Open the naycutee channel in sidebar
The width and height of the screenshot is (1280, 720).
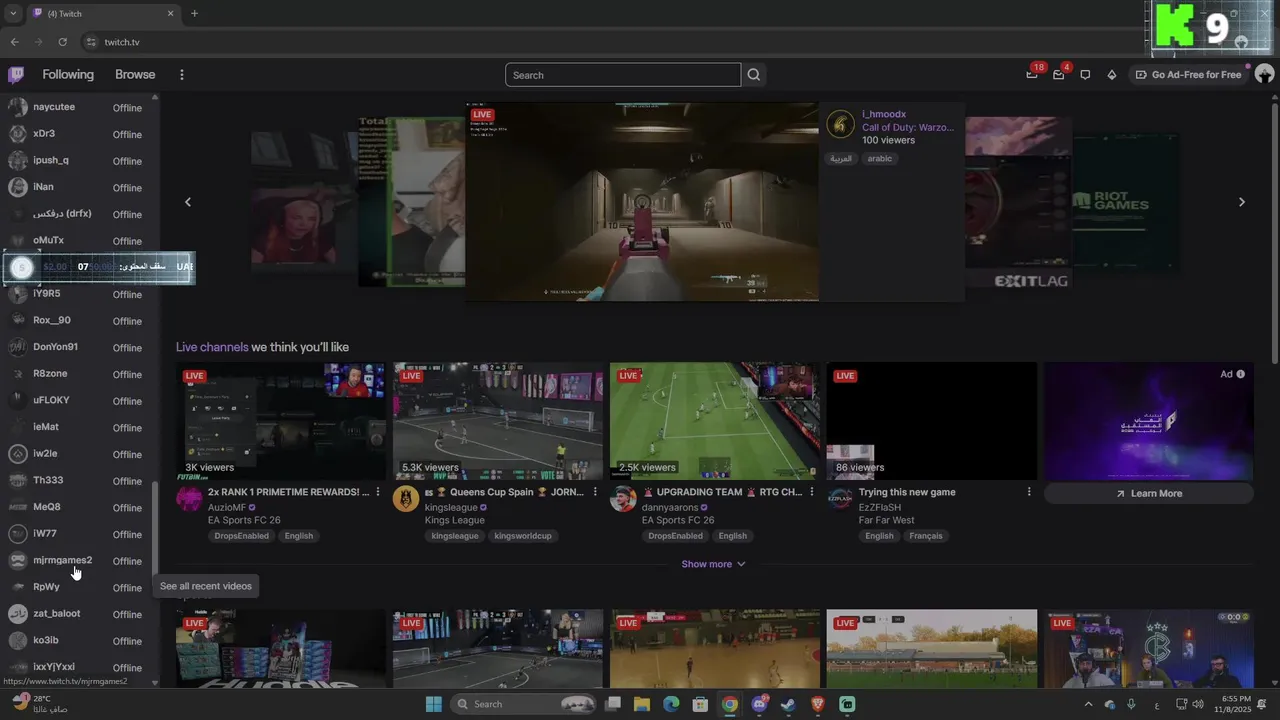click(x=80, y=107)
